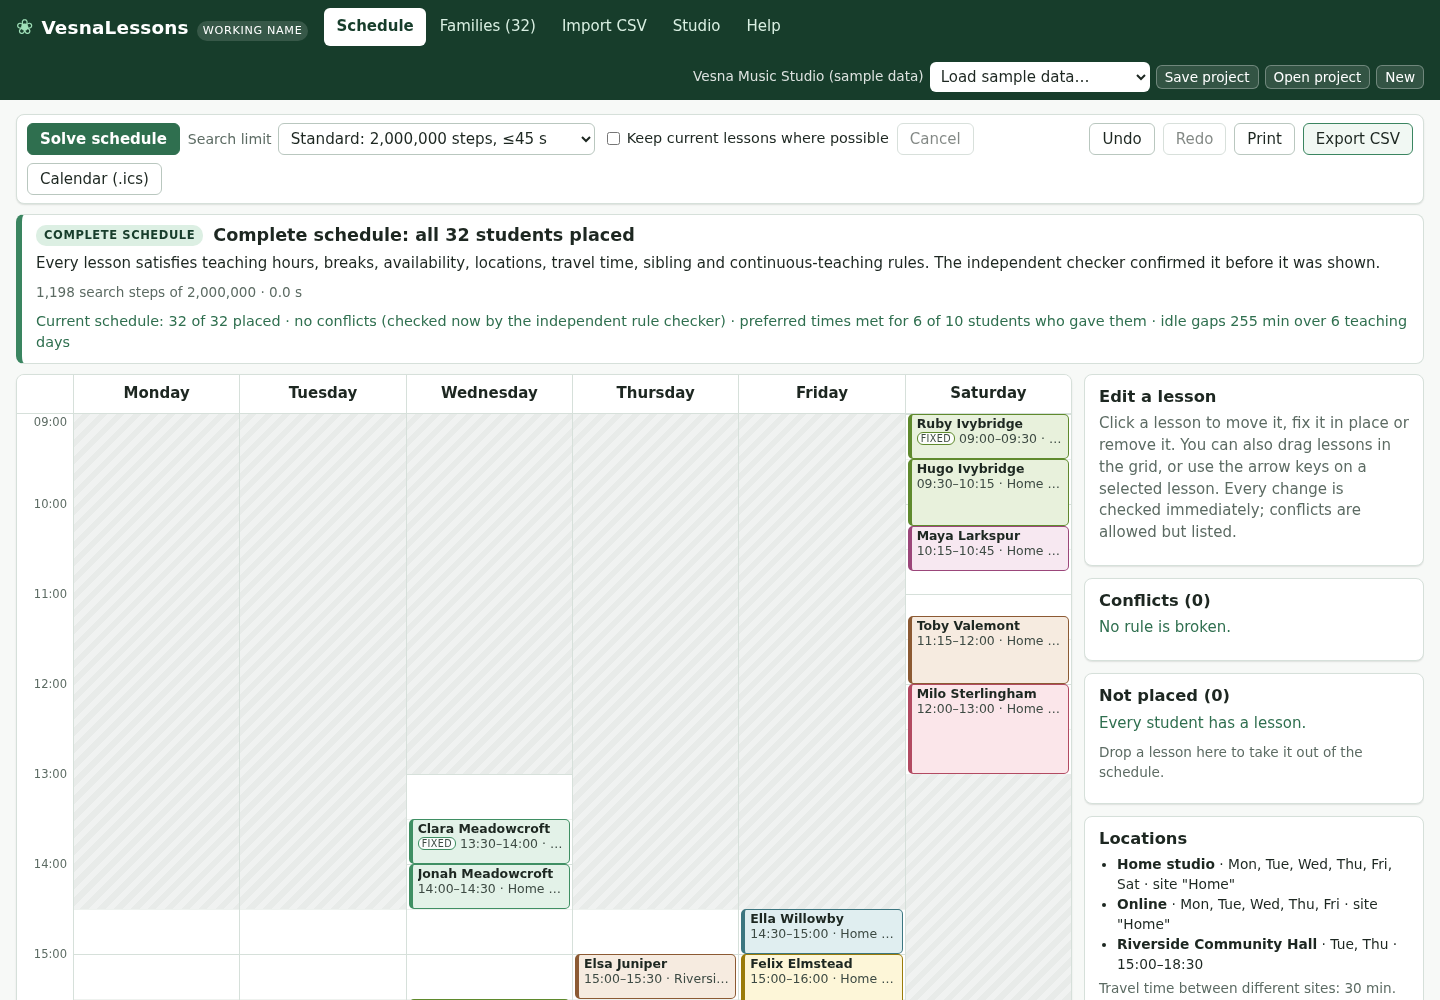Select Clara Meadowcroft's Wednesday lesson
The image size is (1440, 1000).
(489, 841)
